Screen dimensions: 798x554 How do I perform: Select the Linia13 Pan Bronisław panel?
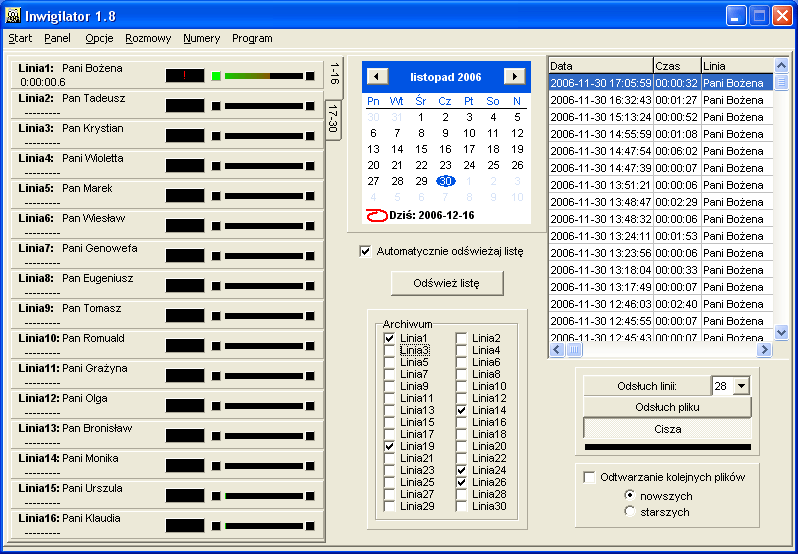click(167, 435)
